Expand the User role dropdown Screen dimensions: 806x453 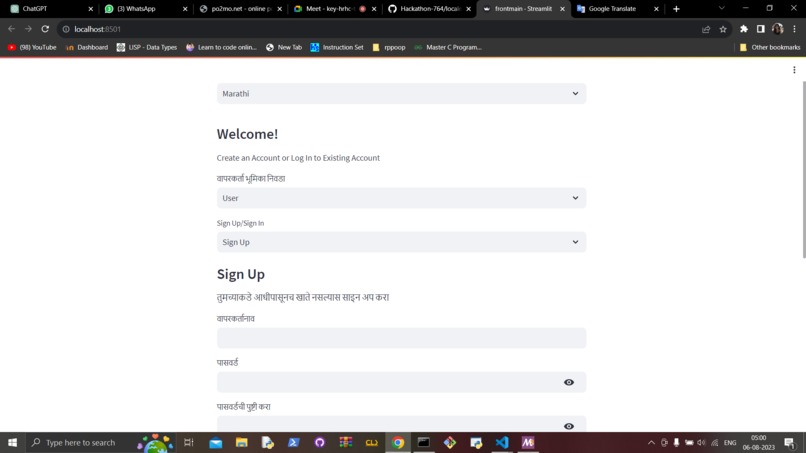pyautogui.click(x=401, y=198)
